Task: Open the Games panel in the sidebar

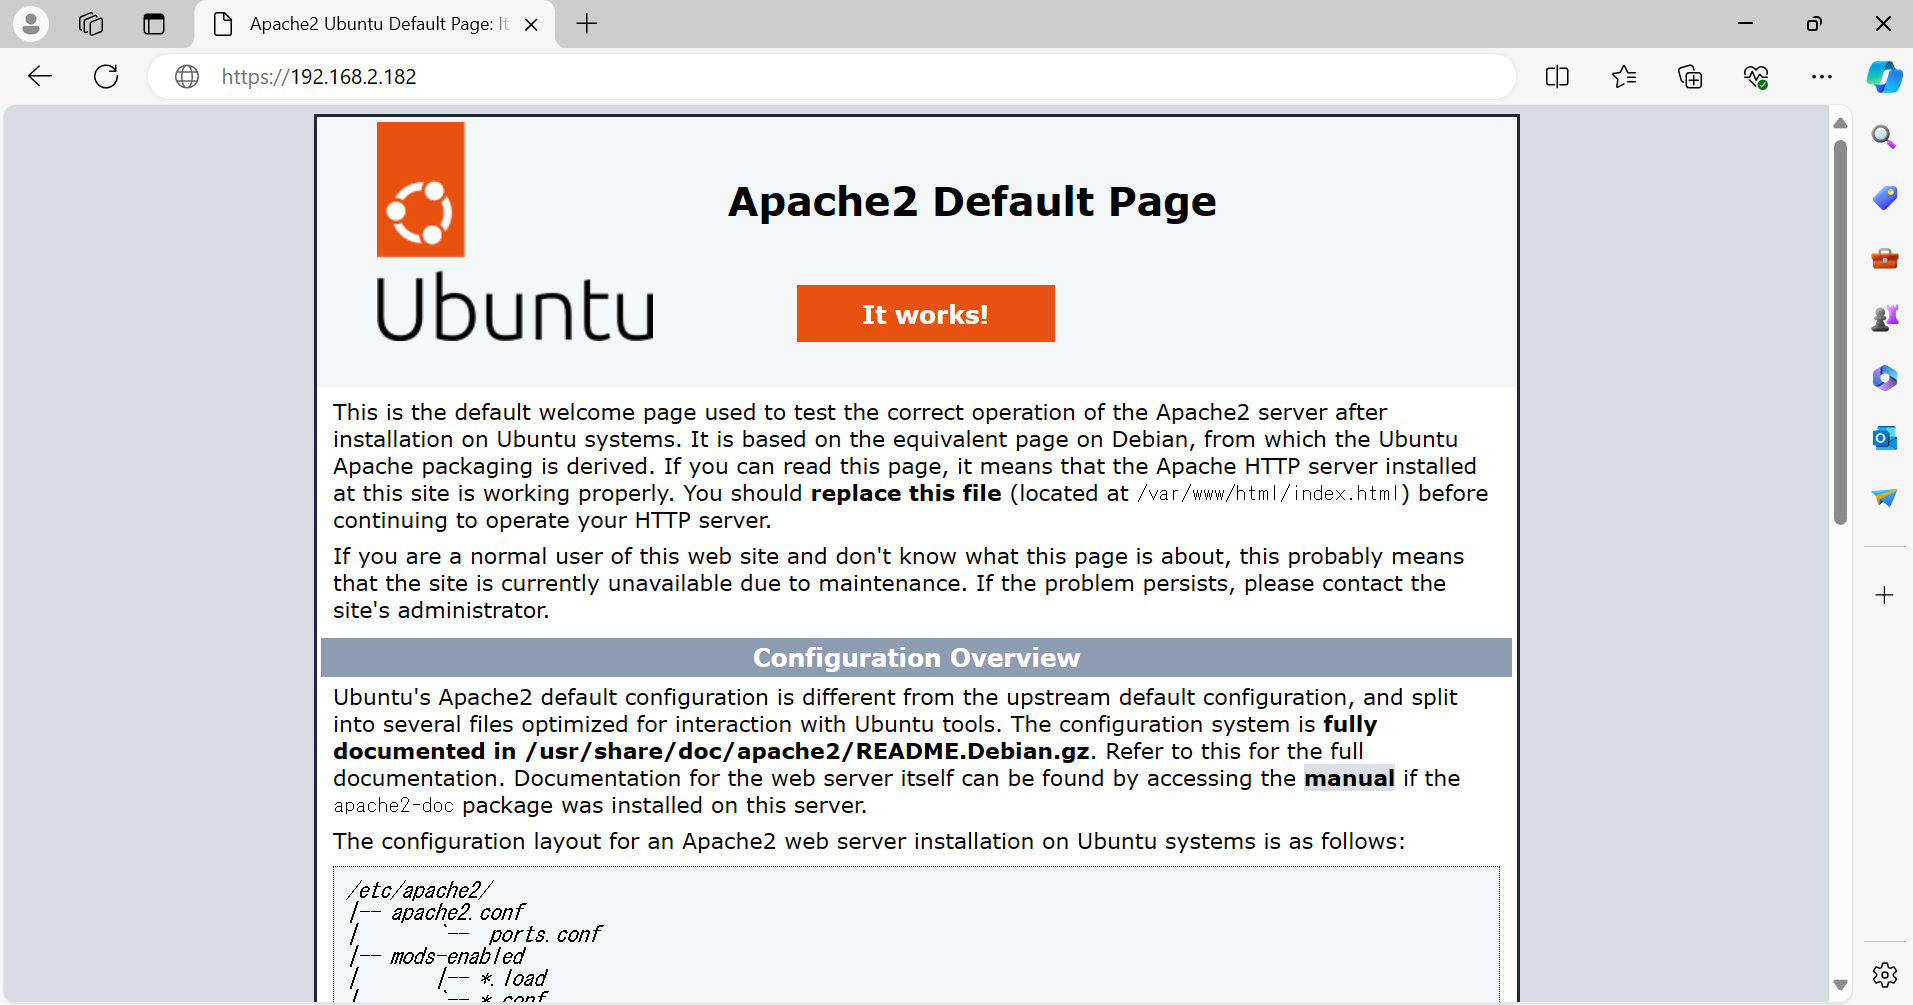Action: pyautogui.click(x=1885, y=317)
